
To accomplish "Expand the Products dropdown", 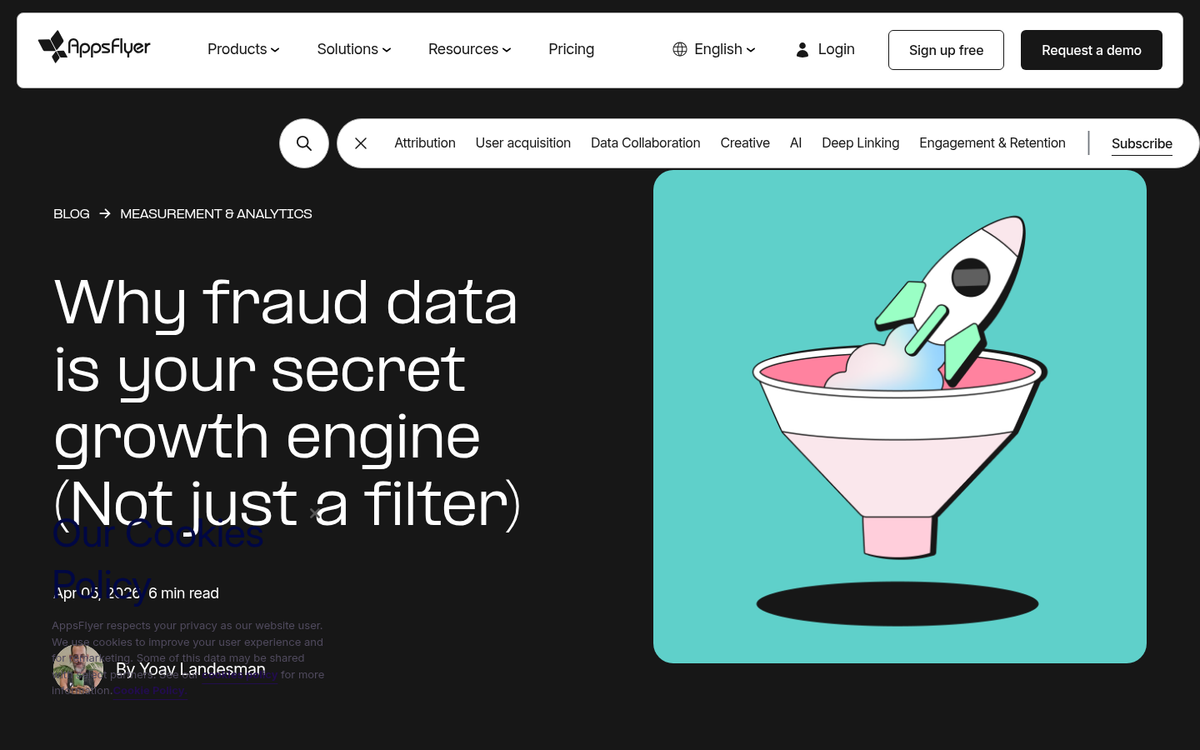I will (243, 49).
